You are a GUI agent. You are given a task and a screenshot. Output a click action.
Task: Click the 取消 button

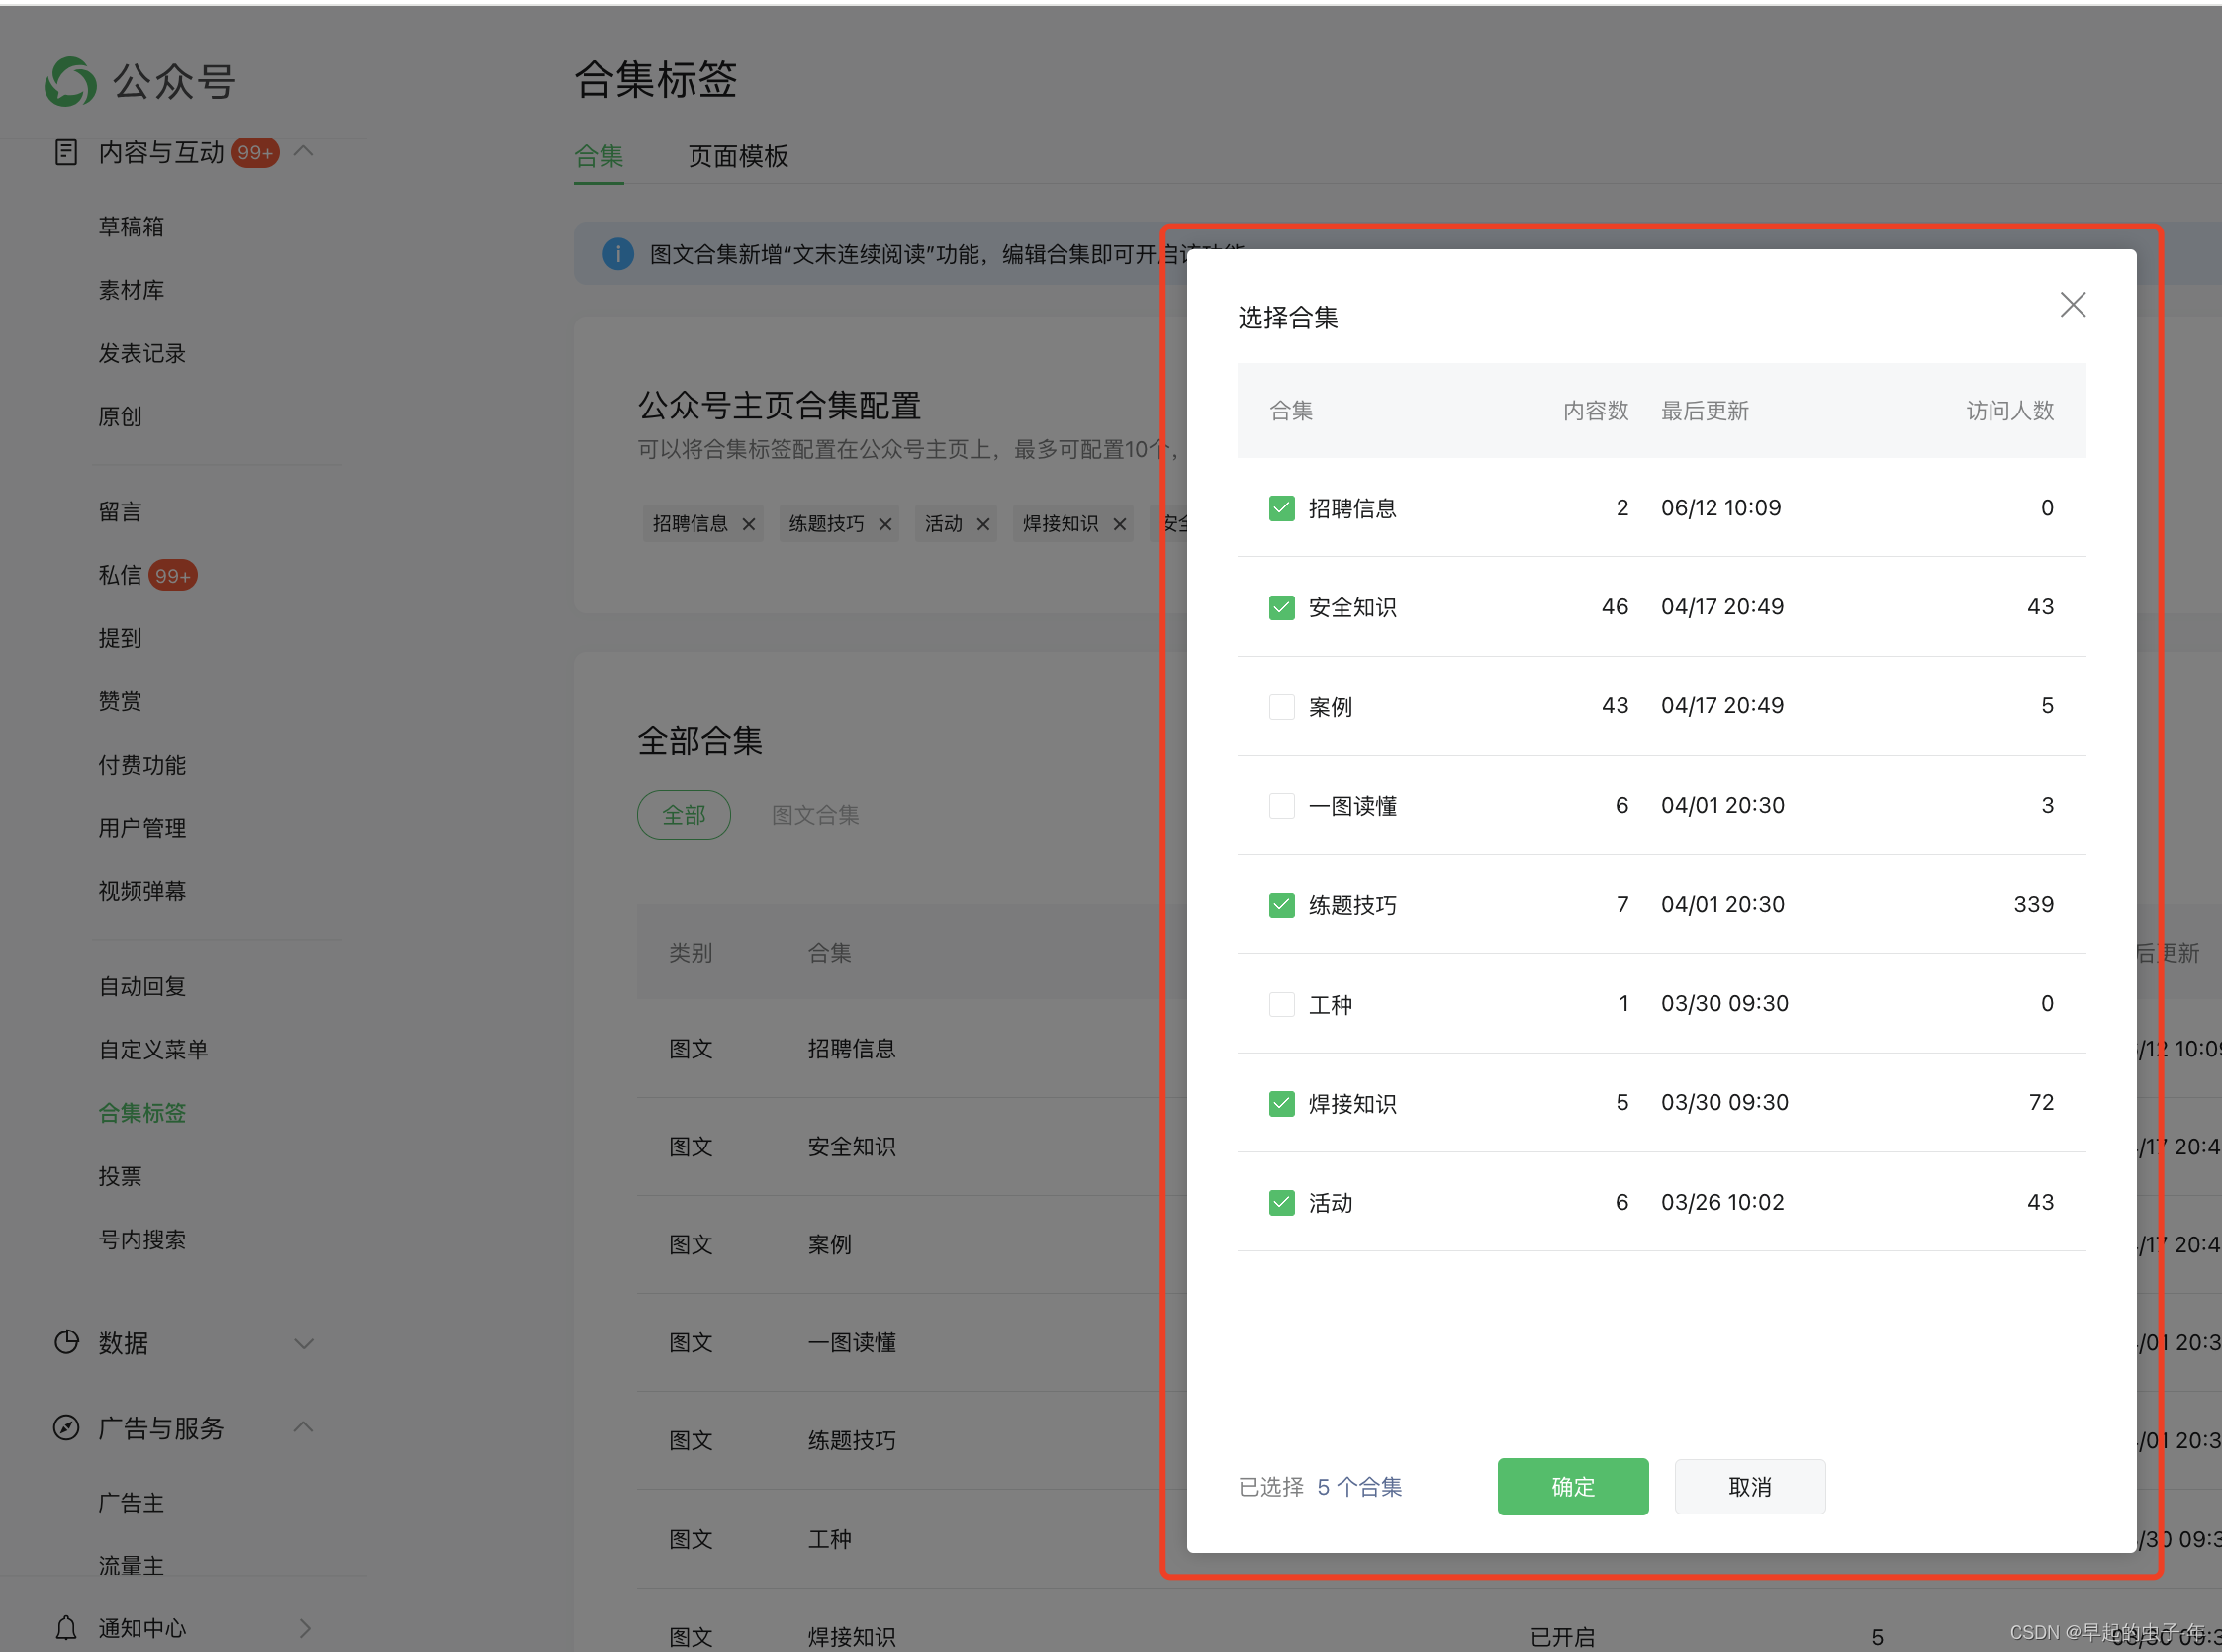[1749, 1486]
